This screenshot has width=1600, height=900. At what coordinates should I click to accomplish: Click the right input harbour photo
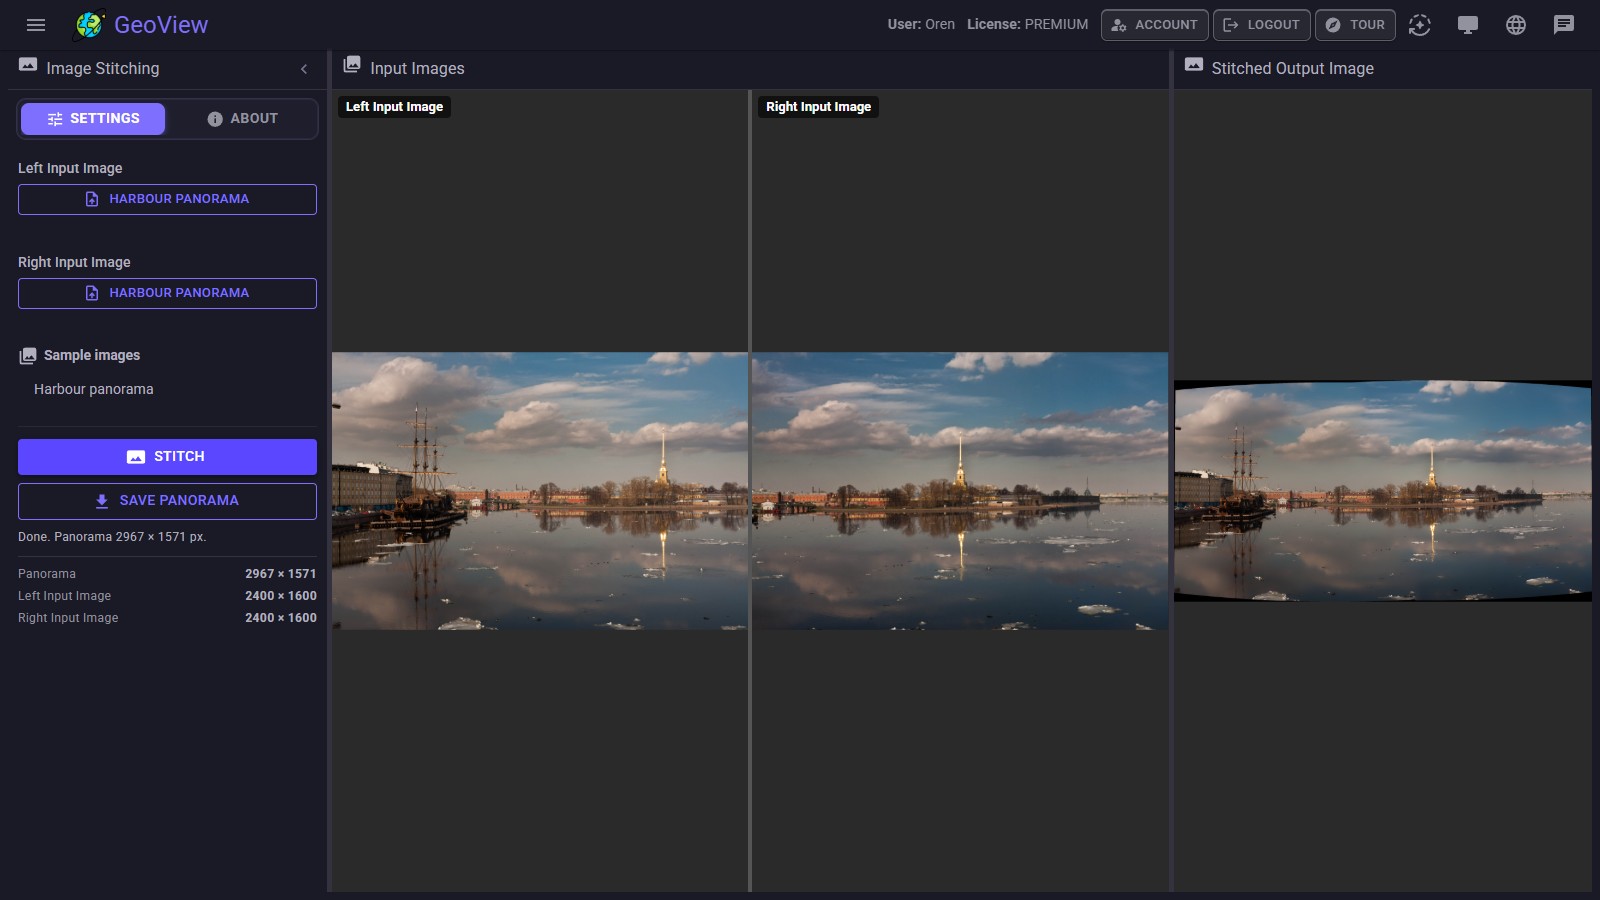point(960,491)
